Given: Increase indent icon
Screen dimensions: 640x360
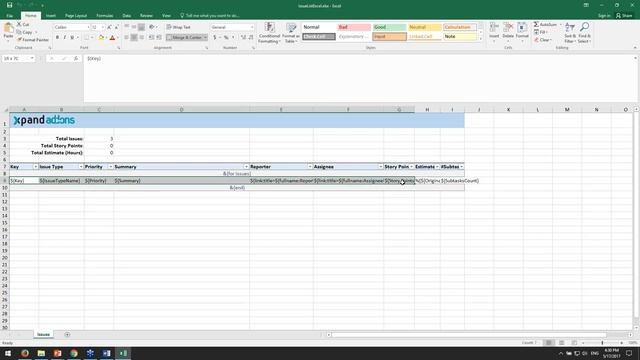Looking at the screenshot, I should (x=158, y=38).
